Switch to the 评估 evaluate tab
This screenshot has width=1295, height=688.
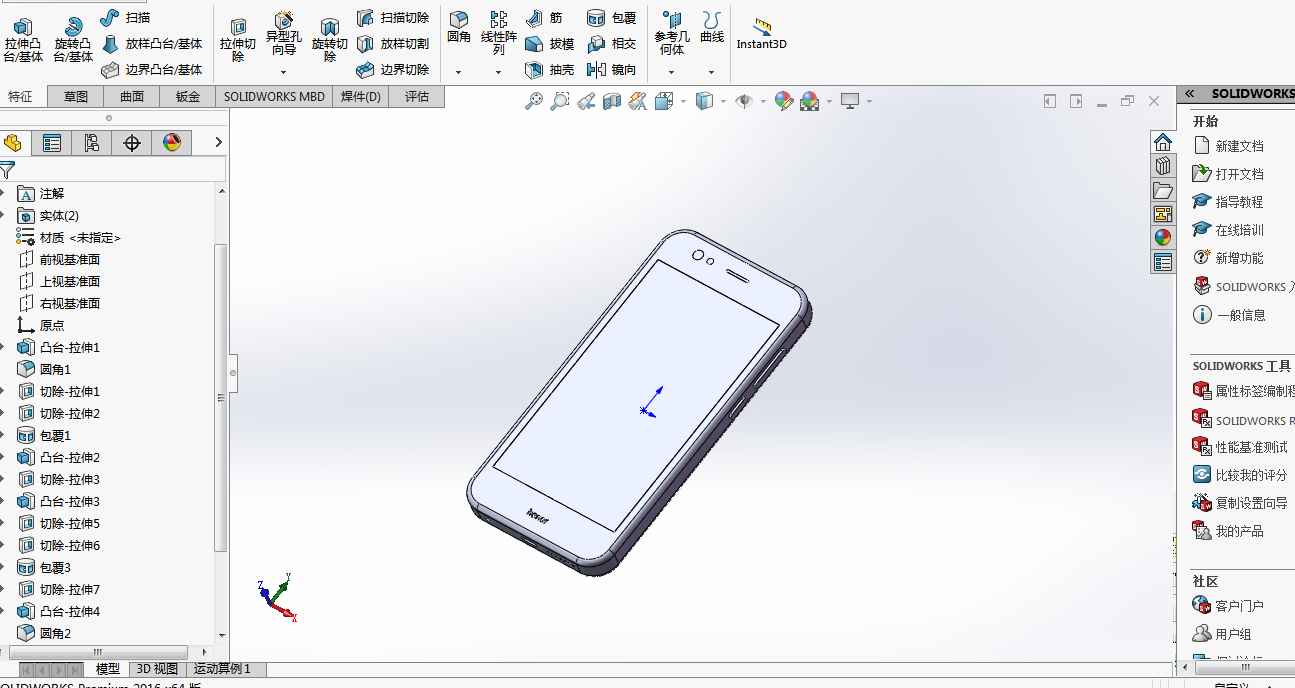(x=417, y=97)
